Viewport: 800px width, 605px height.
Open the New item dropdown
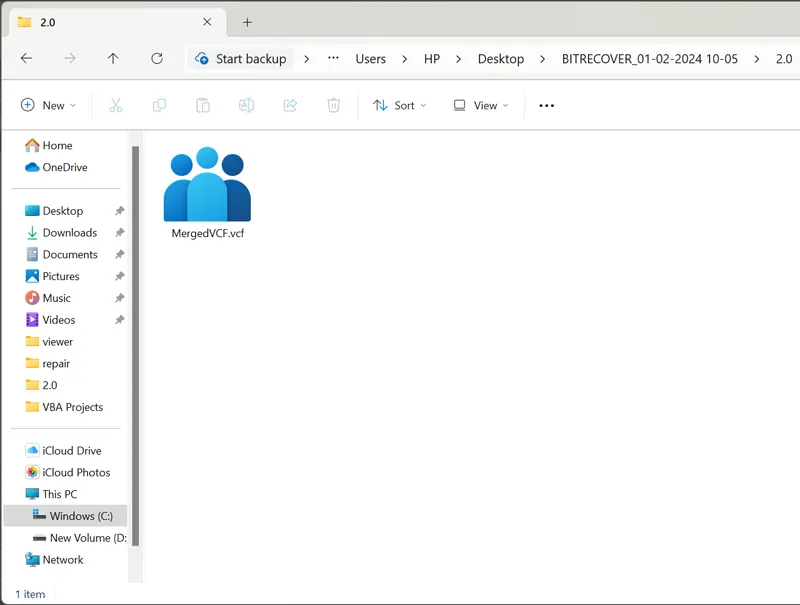pyautogui.click(x=49, y=105)
